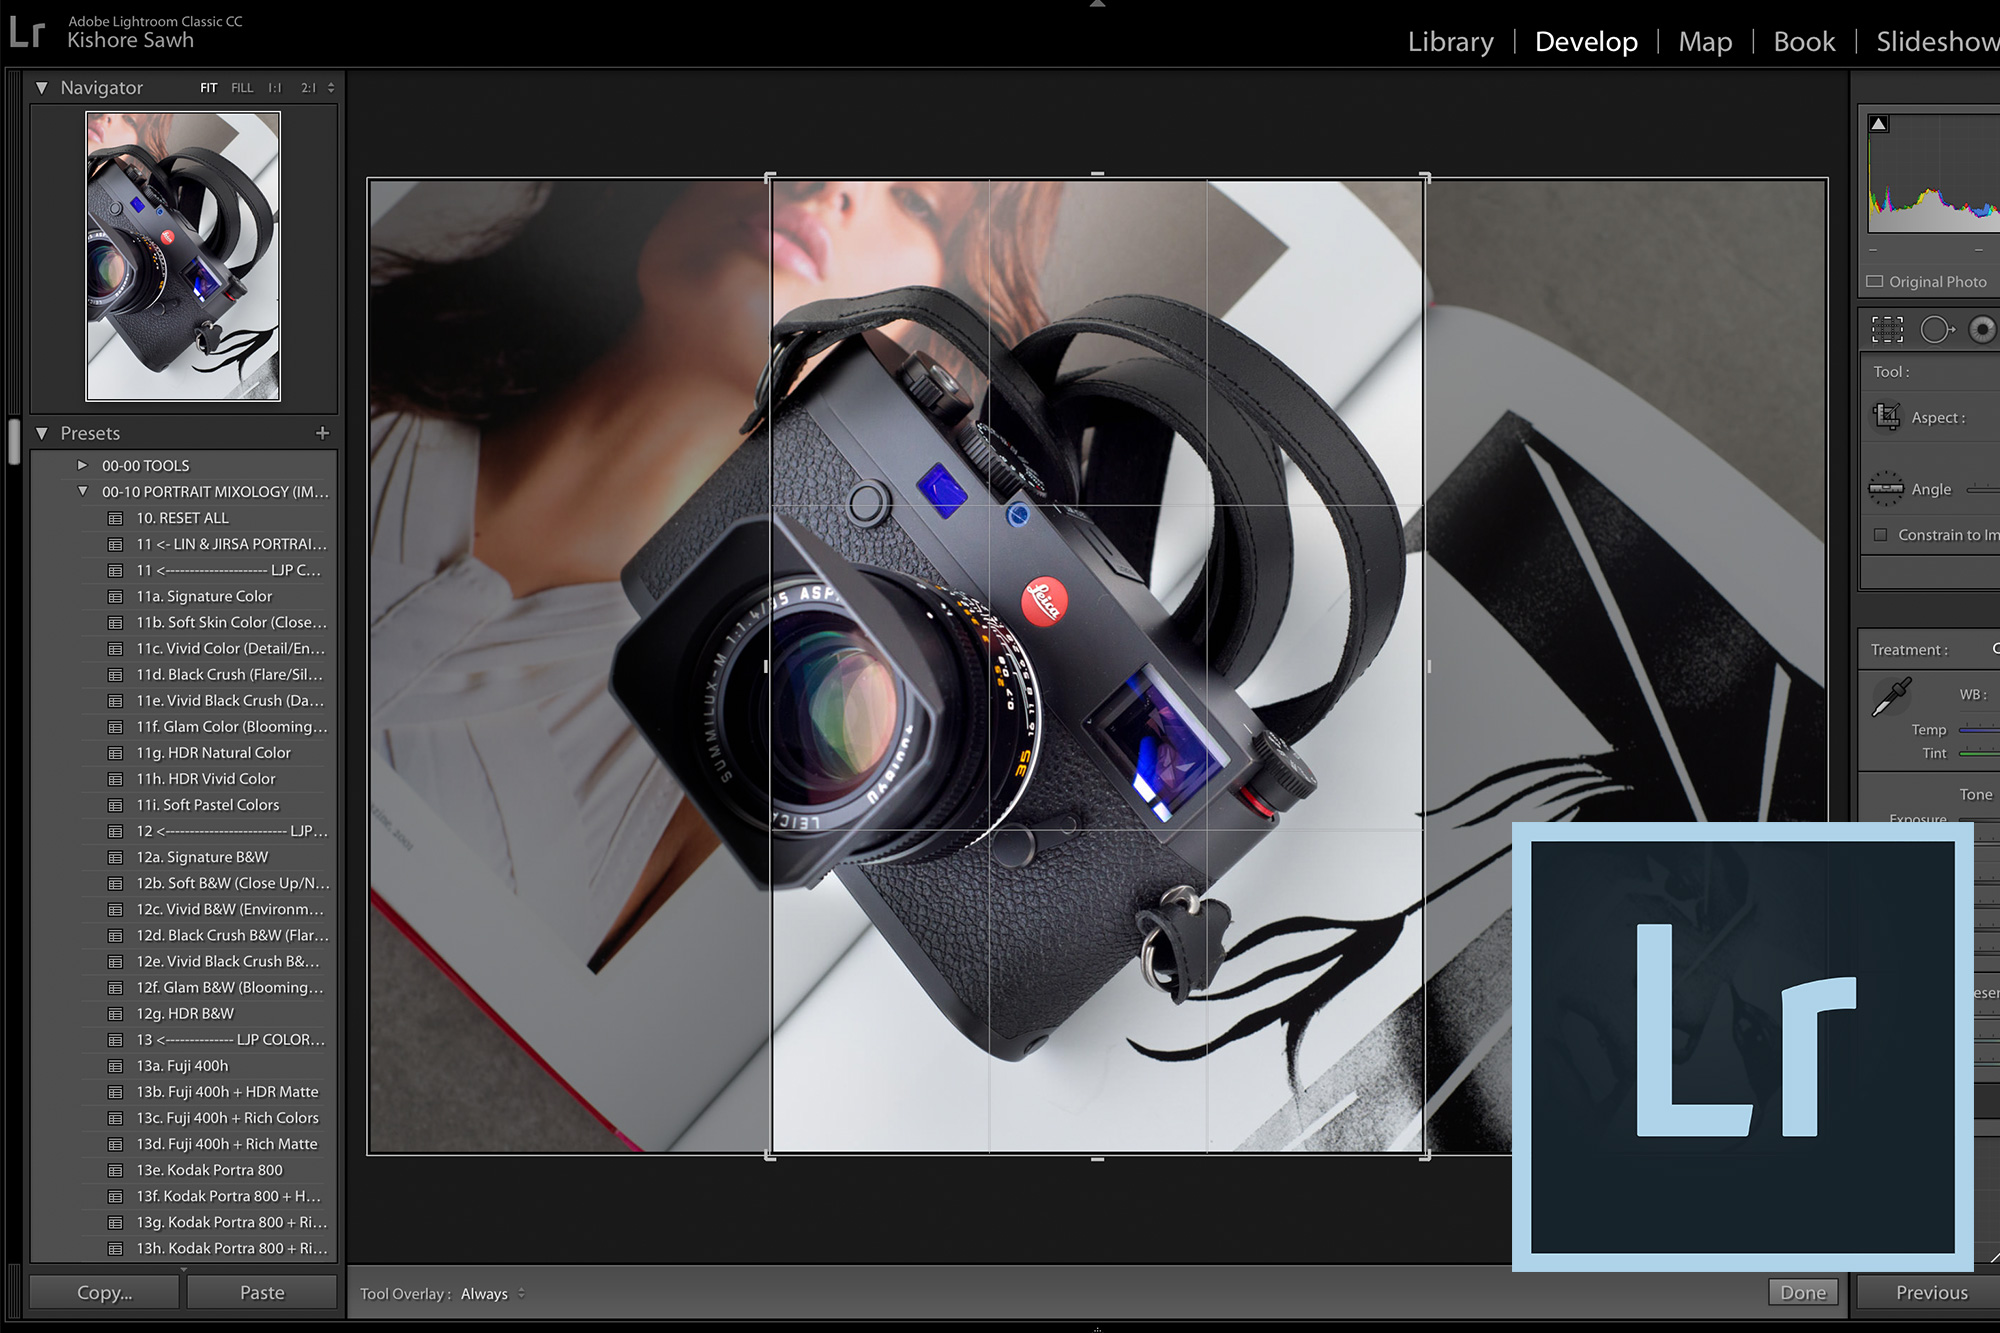Apply preset 13d. Fuji 400h + Rich Matte
This screenshot has width=2000, height=1333.
tap(227, 1144)
